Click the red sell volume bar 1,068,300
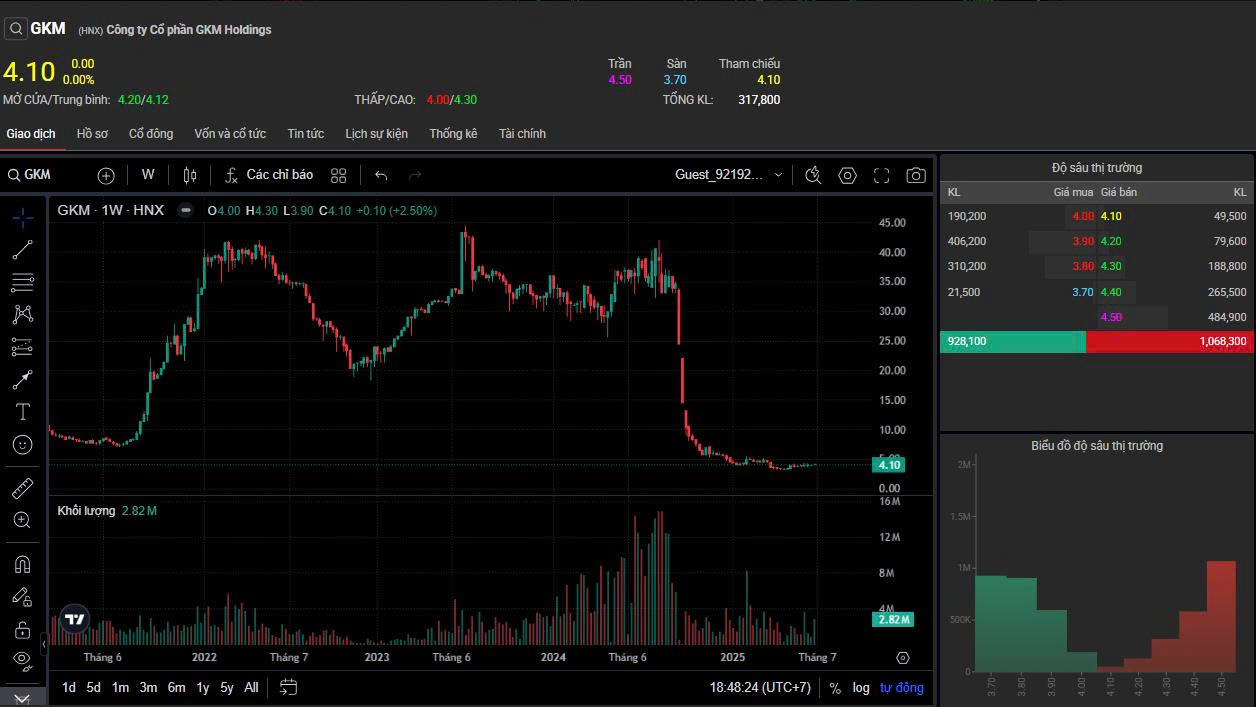Viewport: 1256px width, 707px height. click(1169, 342)
